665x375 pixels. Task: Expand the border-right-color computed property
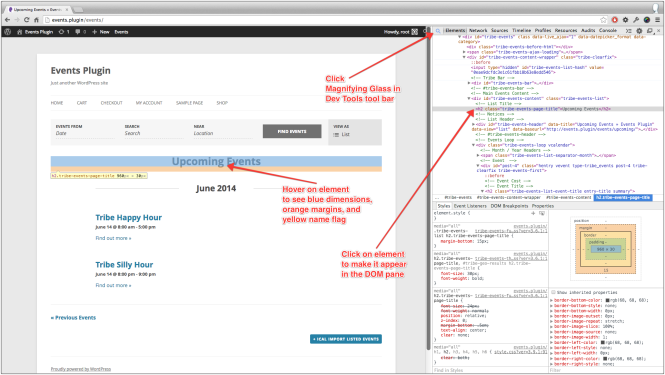[552, 359]
